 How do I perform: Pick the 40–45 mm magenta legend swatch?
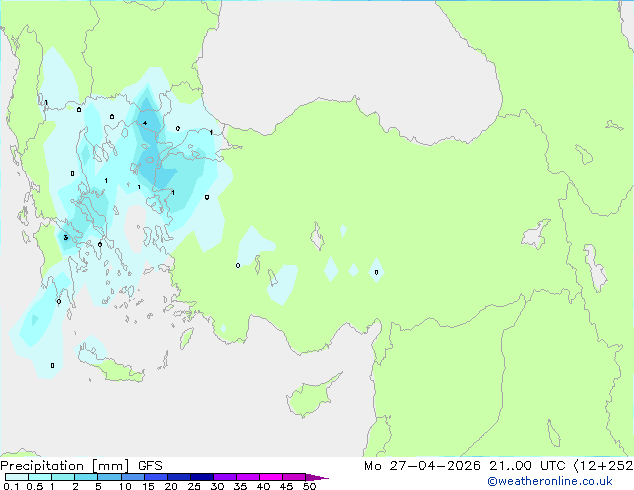[271, 477]
